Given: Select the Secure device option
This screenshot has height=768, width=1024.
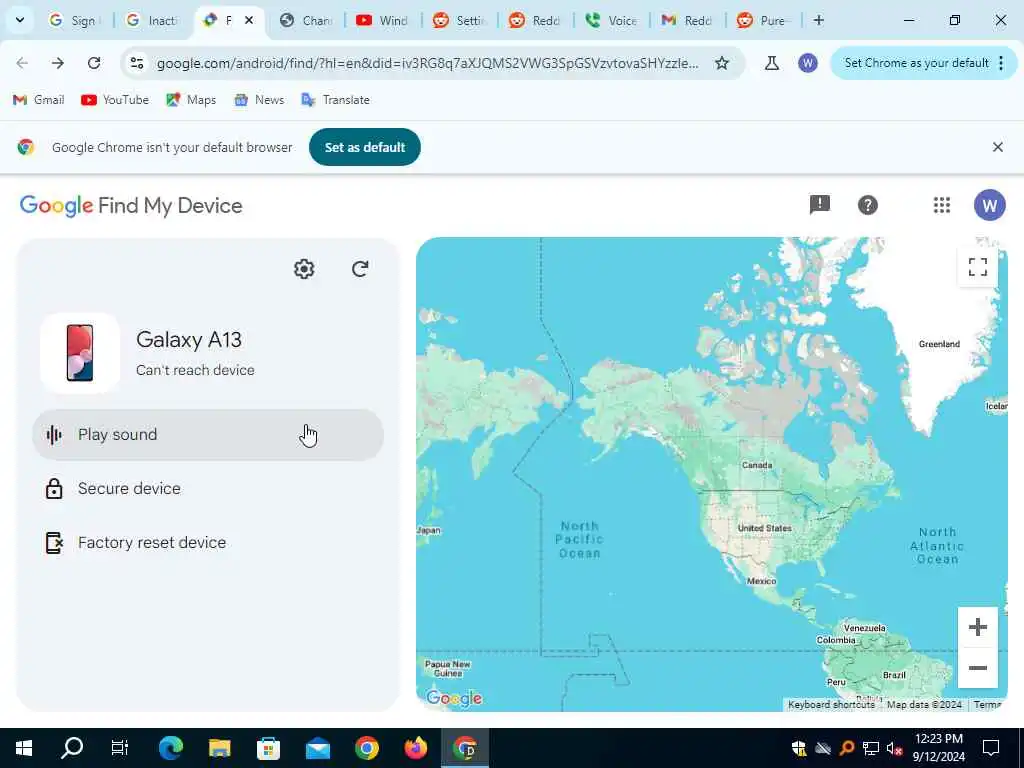Looking at the screenshot, I should (x=208, y=488).
